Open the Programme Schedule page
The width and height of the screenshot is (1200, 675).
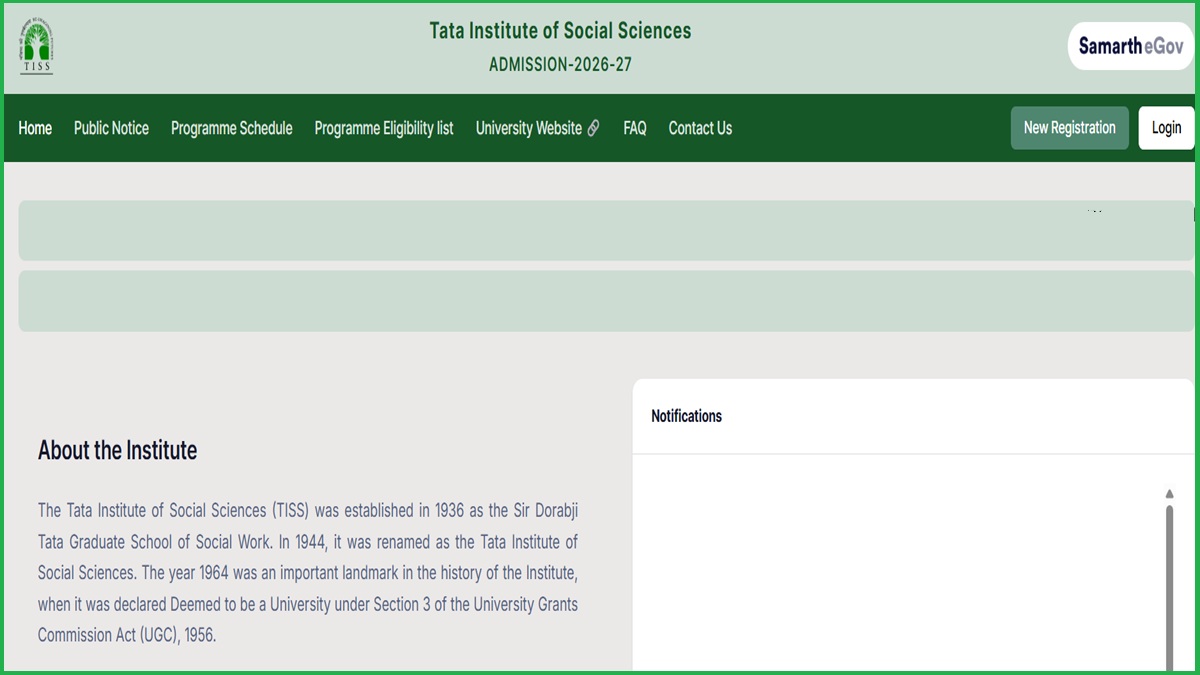[231, 128]
